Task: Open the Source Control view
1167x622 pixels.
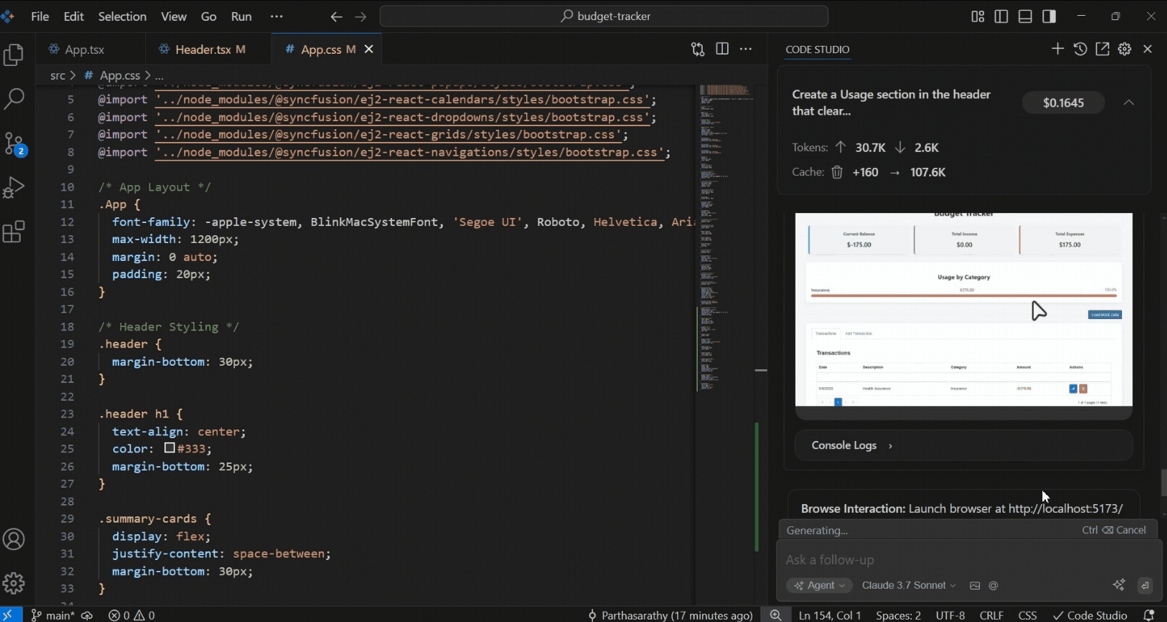Action: pyautogui.click(x=15, y=143)
